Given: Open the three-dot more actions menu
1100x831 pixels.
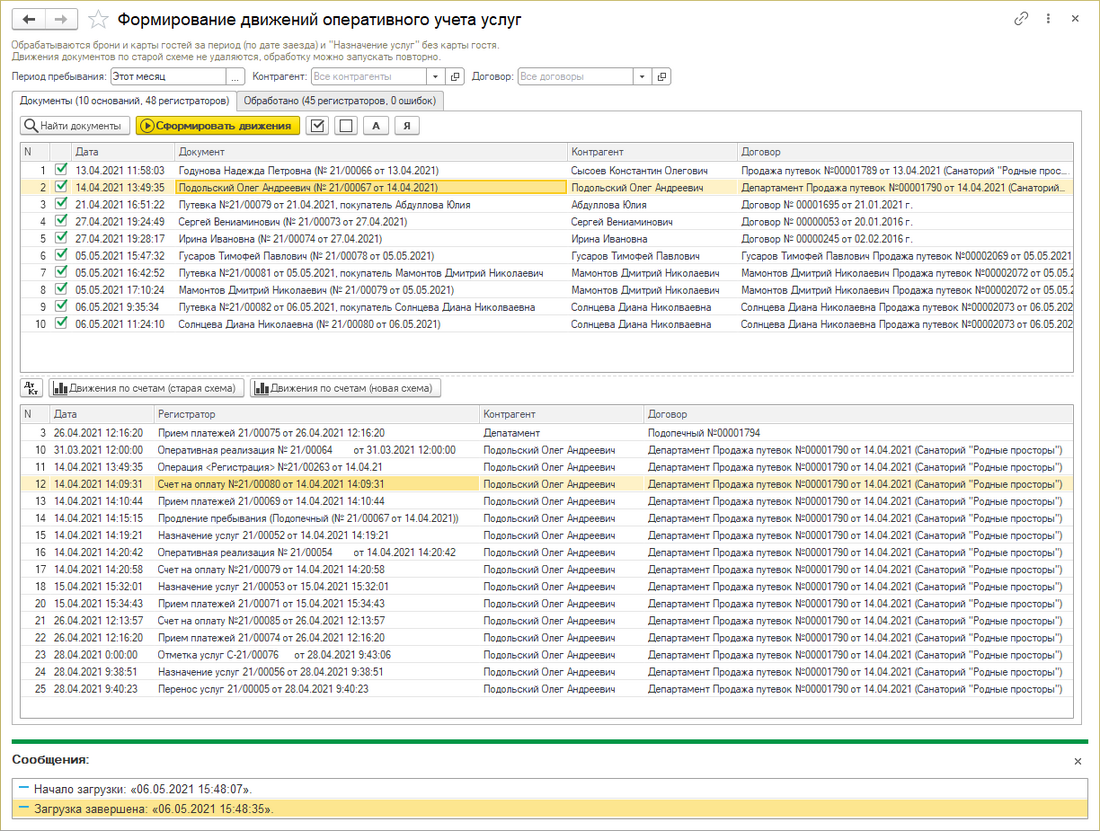Looking at the screenshot, I should 1047,19.
